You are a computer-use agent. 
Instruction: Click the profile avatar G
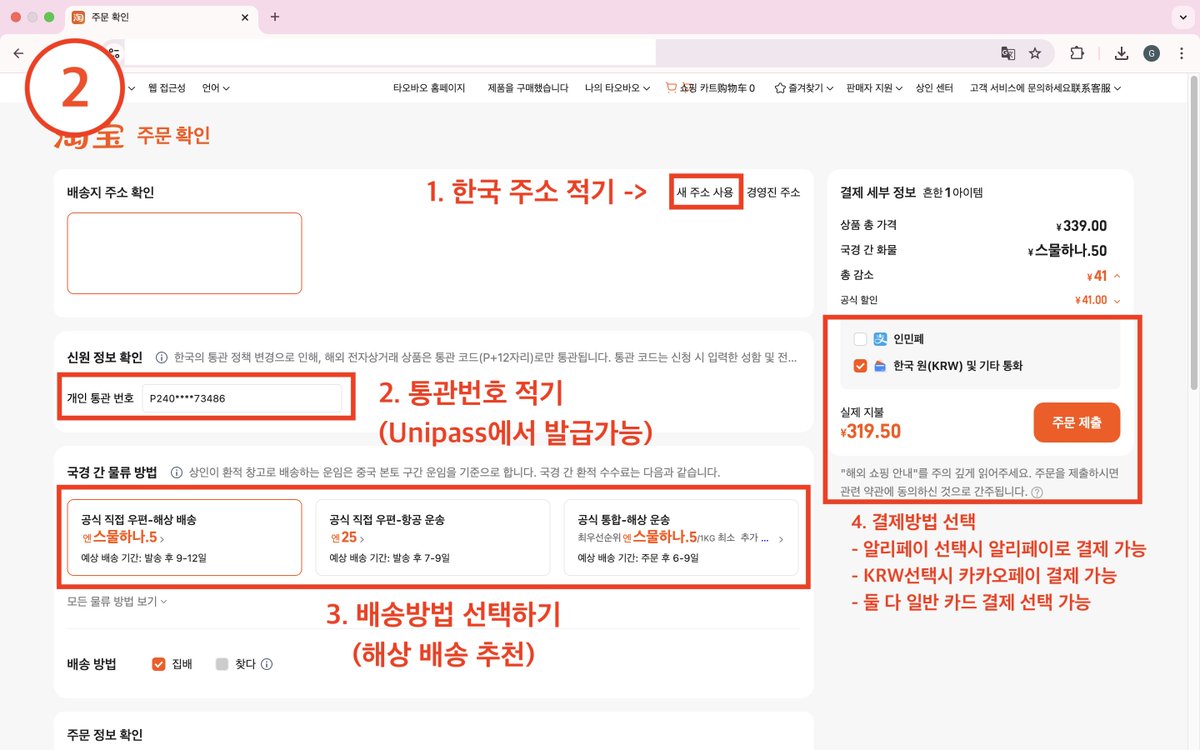1151,52
